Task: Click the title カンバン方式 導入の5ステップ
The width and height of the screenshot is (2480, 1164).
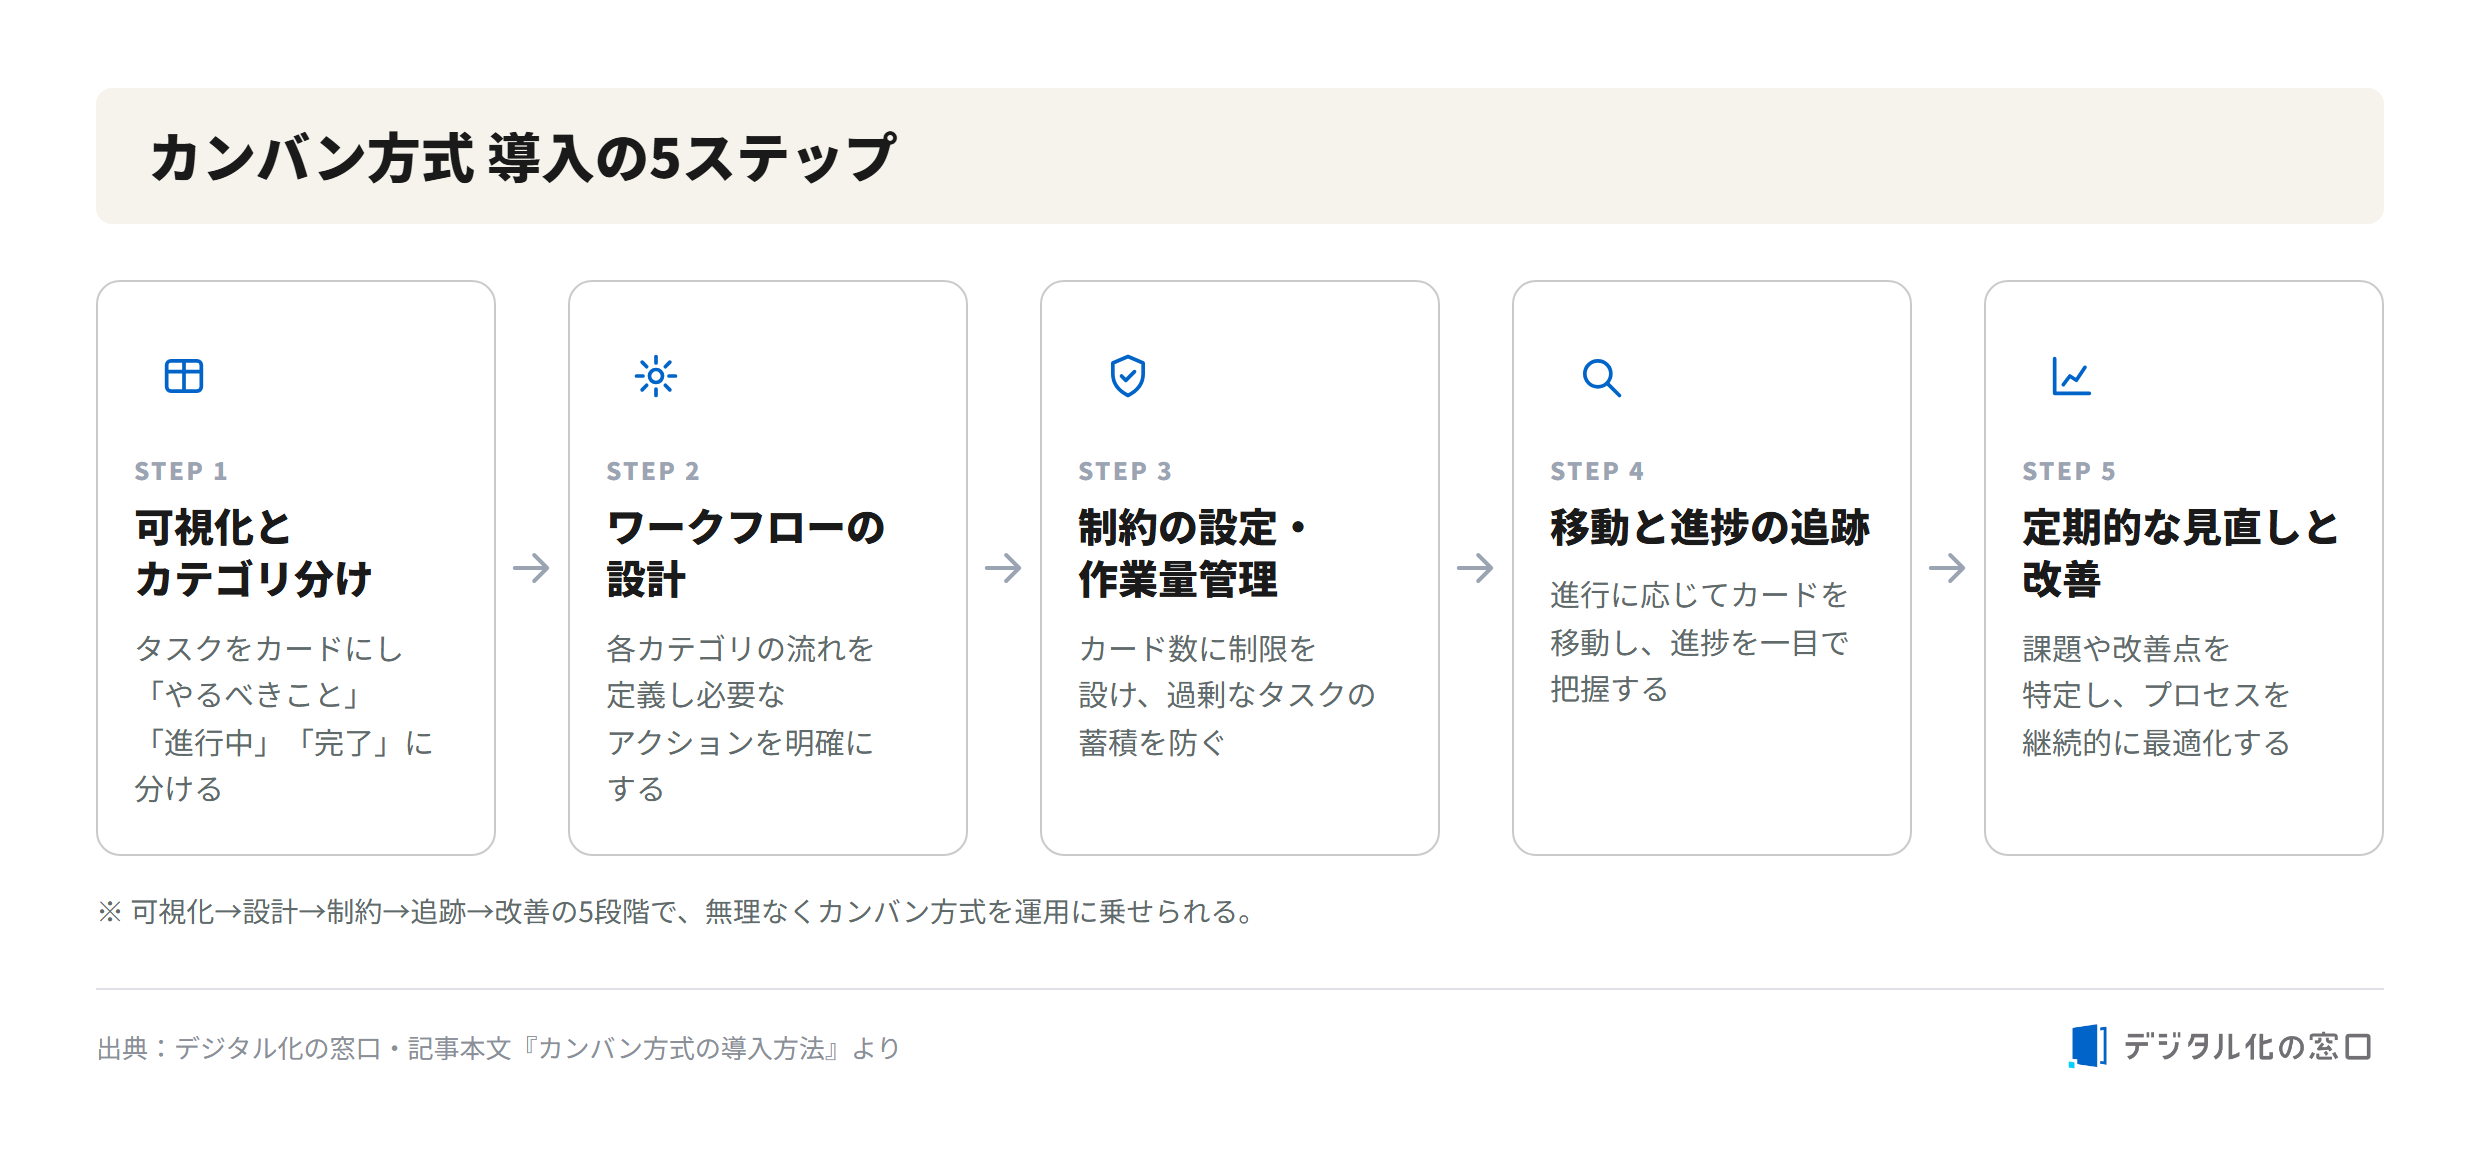Action: 523,157
